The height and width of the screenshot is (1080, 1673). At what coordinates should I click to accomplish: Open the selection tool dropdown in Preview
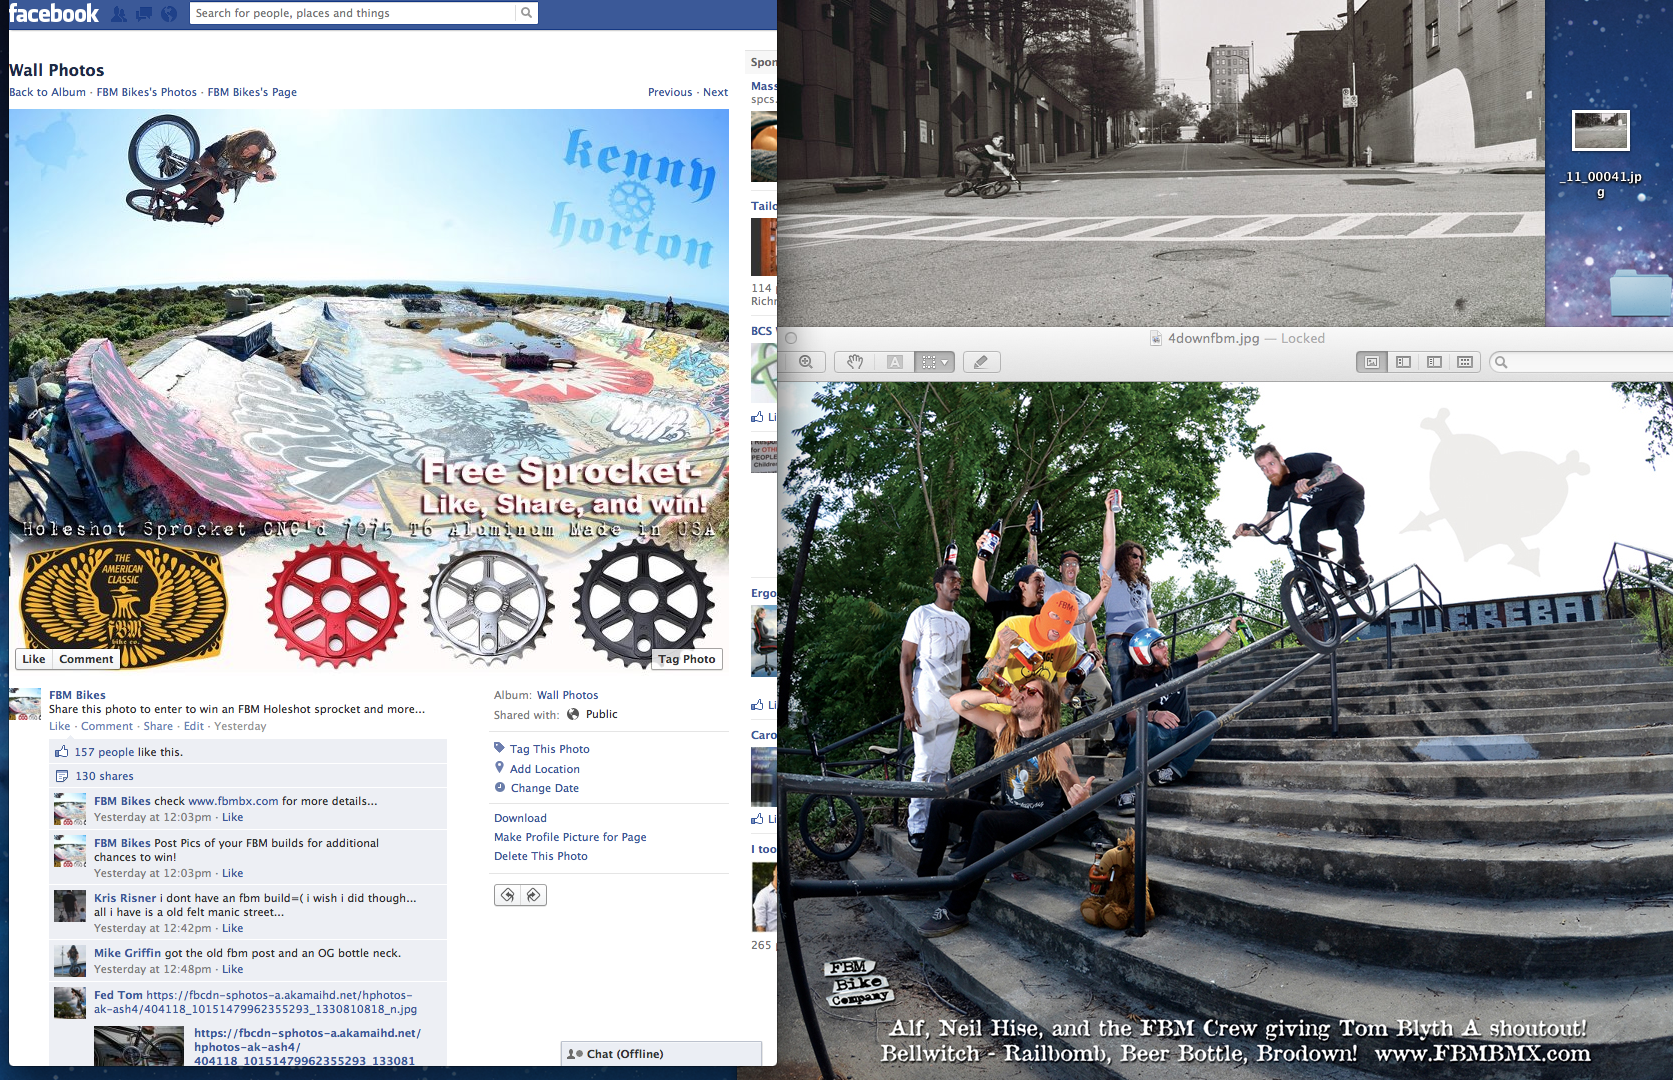tap(935, 362)
